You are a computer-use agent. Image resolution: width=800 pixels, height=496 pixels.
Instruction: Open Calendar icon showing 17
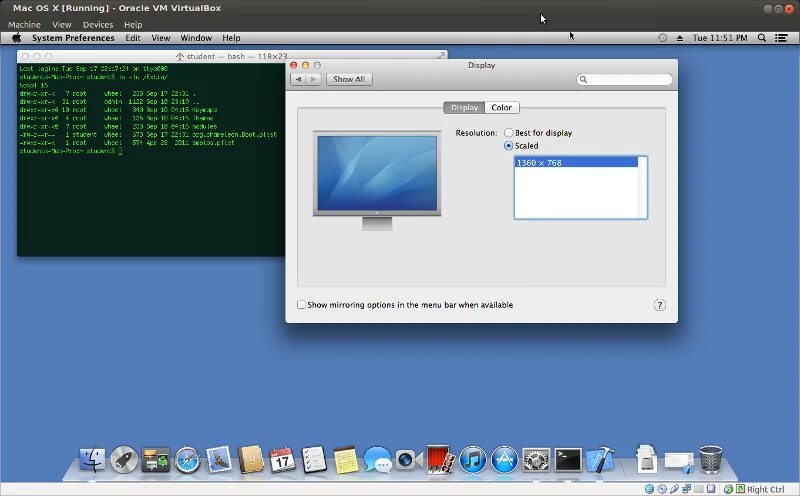(282, 460)
